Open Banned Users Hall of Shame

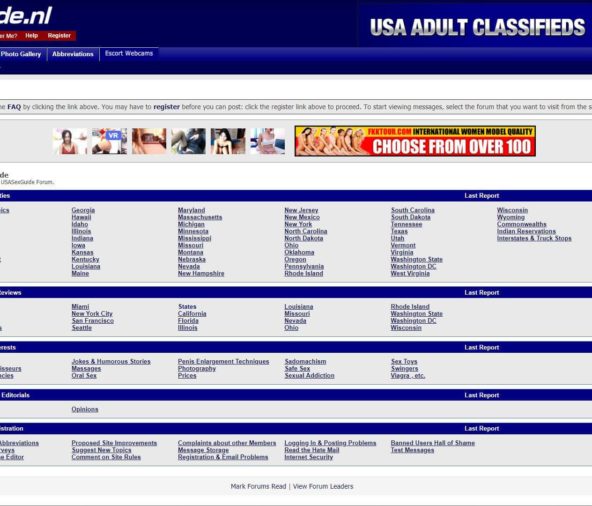433,443
